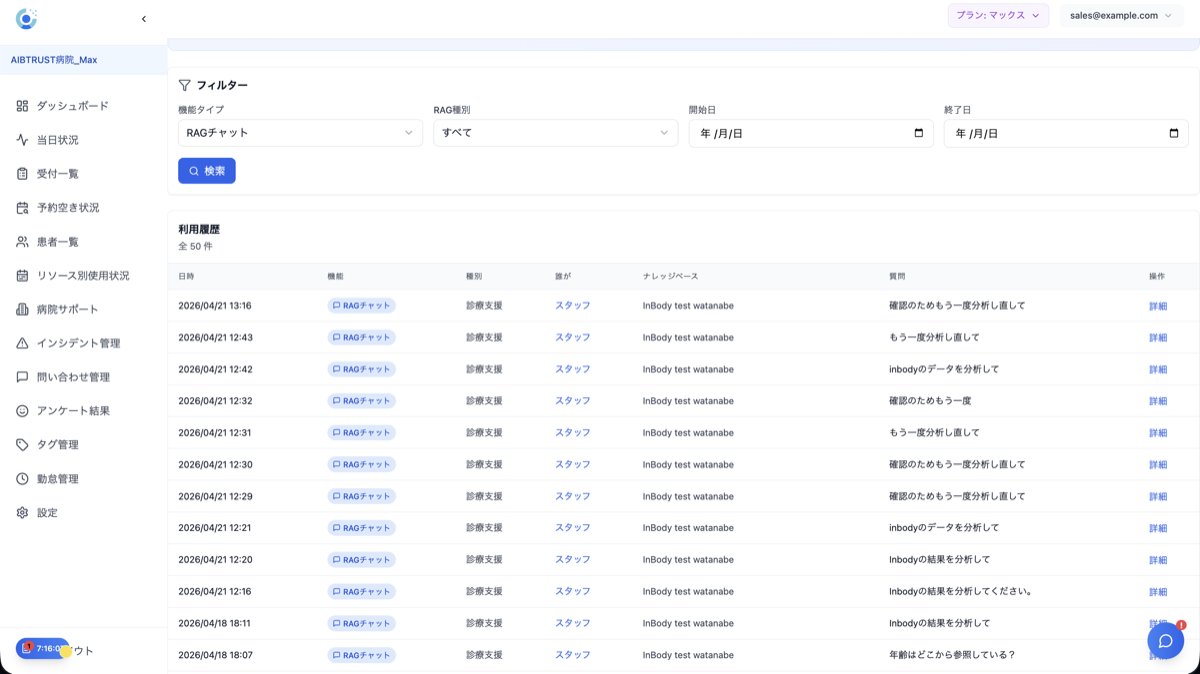Click the インシデント管理 warning triangle icon
Viewport: 1200px width, 674px height.
tap(22, 343)
